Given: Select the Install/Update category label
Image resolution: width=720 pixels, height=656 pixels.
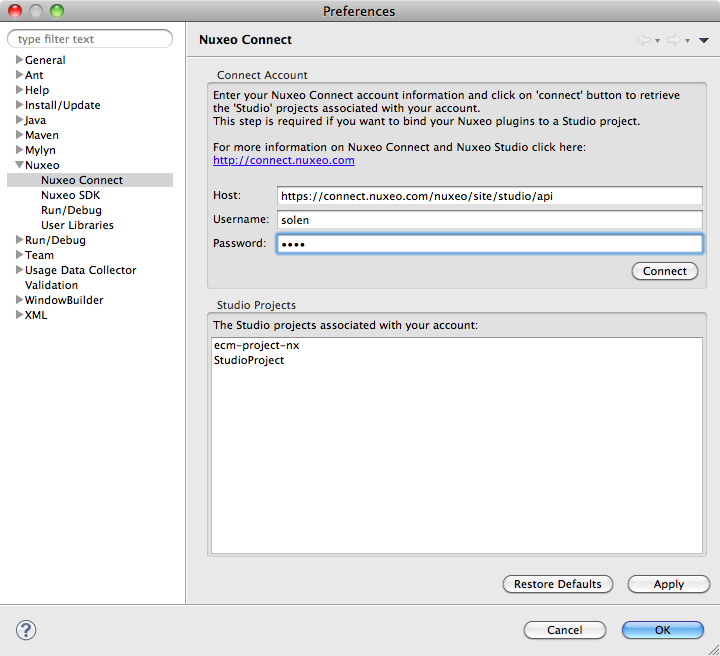Looking at the screenshot, I should tap(62, 105).
